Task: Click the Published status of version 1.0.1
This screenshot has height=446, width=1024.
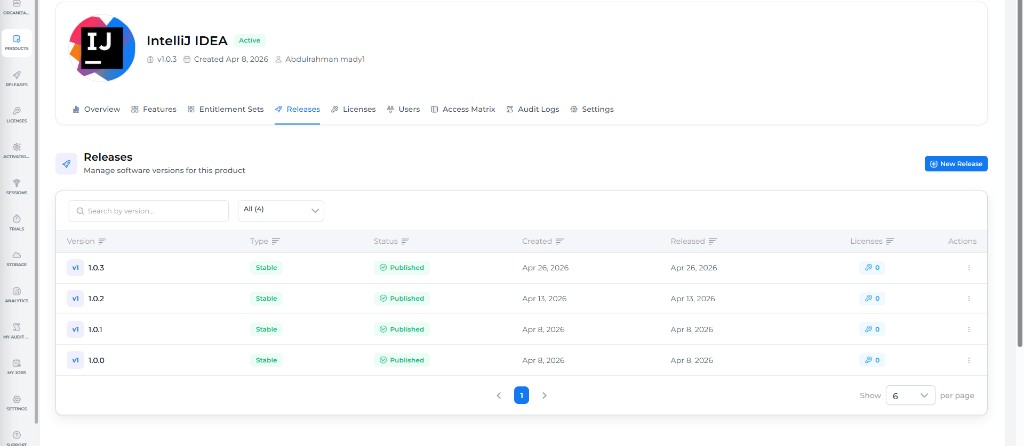Action: click(x=402, y=330)
